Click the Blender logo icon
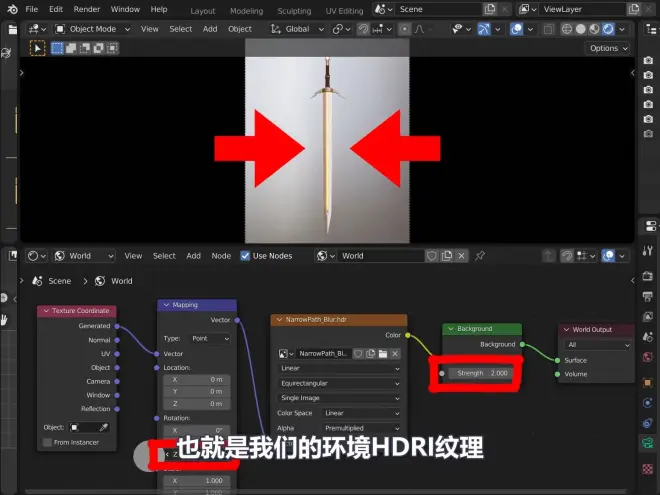Image resolution: width=660 pixels, height=495 pixels. (x=12, y=9)
